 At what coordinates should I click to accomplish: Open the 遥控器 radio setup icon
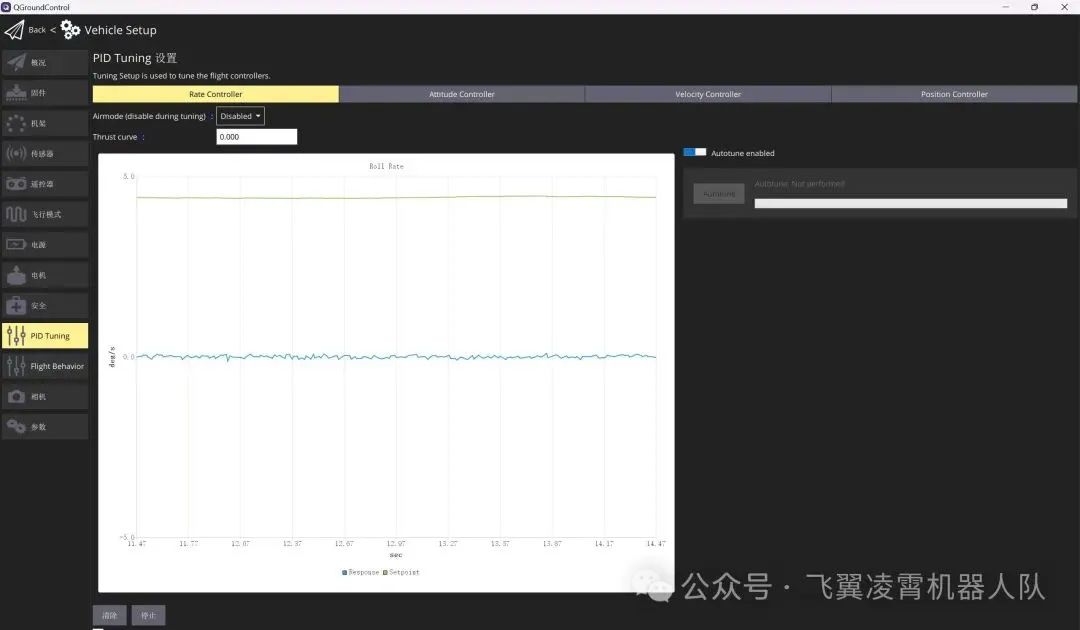pos(16,184)
